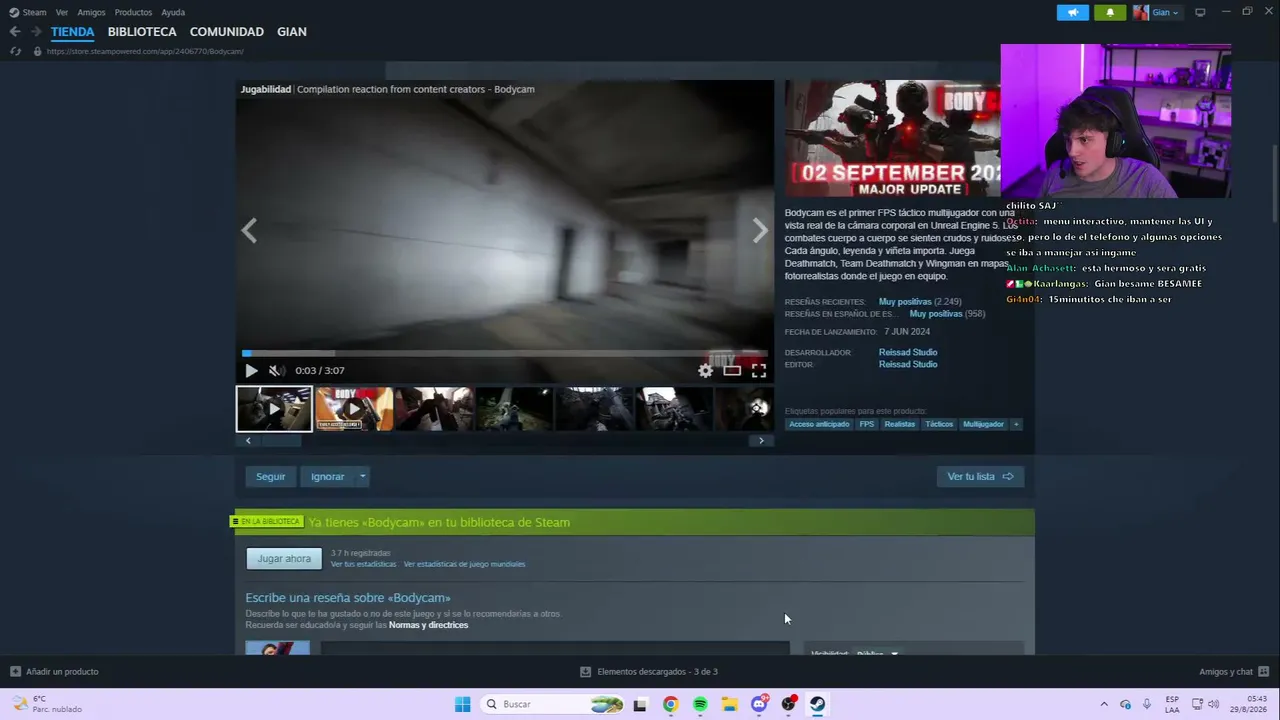Switch to BIBLIOTECA tab
This screenshot has width=1280, height=720.
[142, 32]
